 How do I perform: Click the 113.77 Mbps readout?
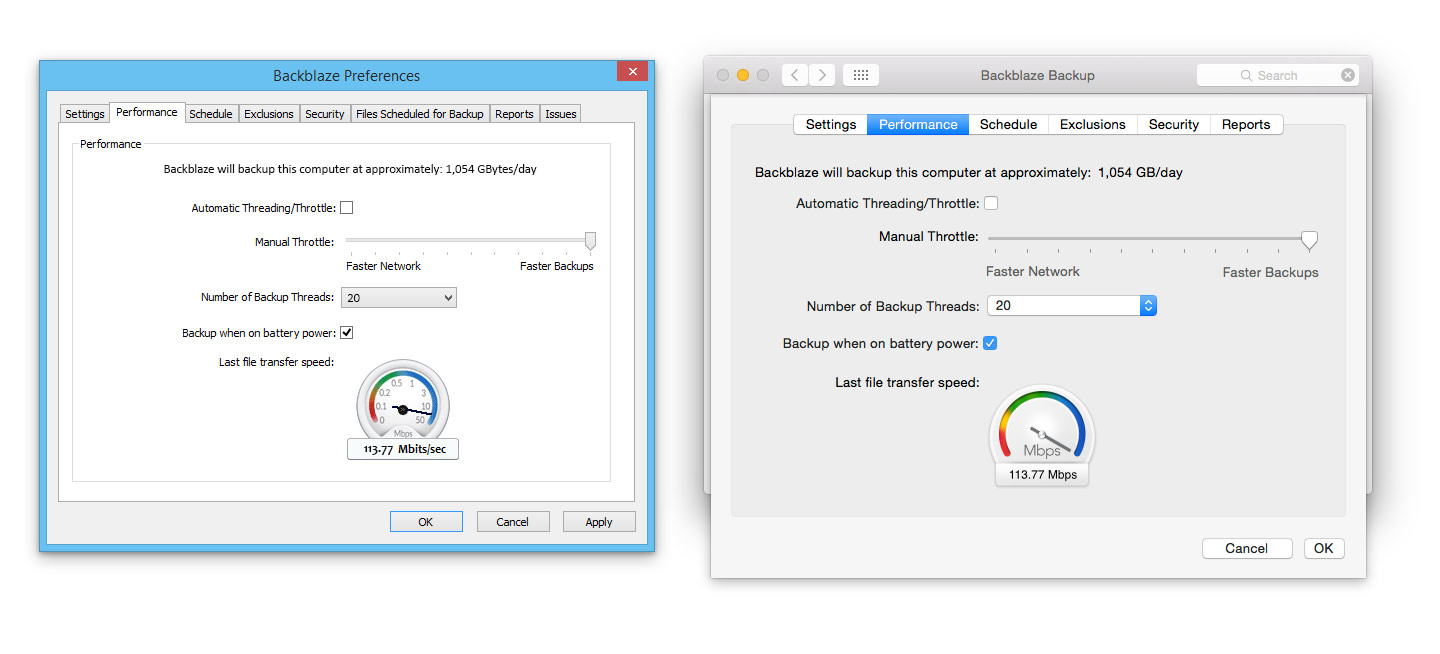[x=1042, y=475]
